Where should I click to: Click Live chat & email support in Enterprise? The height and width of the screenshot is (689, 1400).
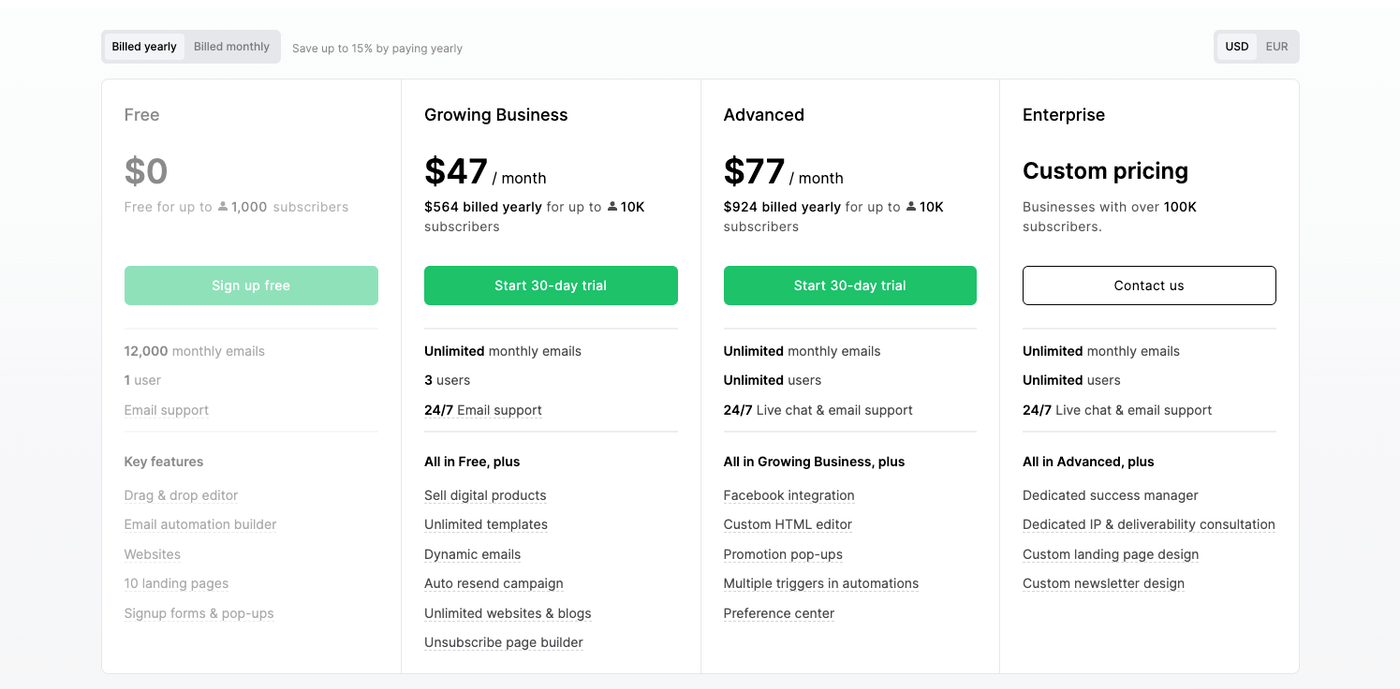[x=1133, y=410]
